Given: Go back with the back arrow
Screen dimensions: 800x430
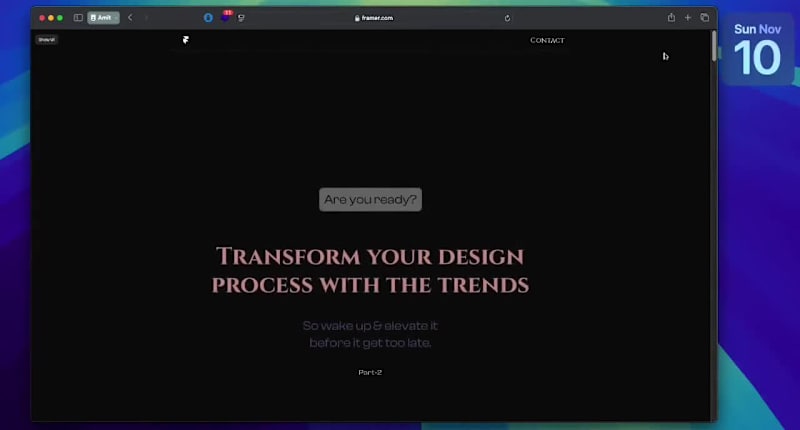Looking at the screenshot, I should coord(130,18).
